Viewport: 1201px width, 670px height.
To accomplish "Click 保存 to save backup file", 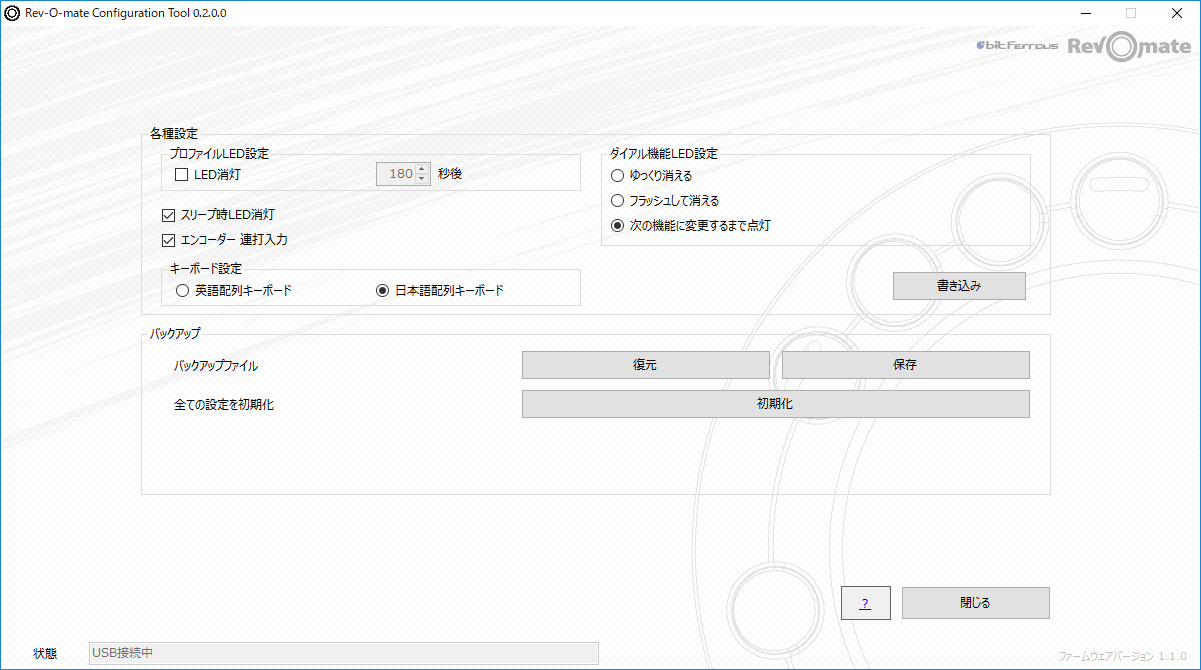I will [x=905, y=365].
